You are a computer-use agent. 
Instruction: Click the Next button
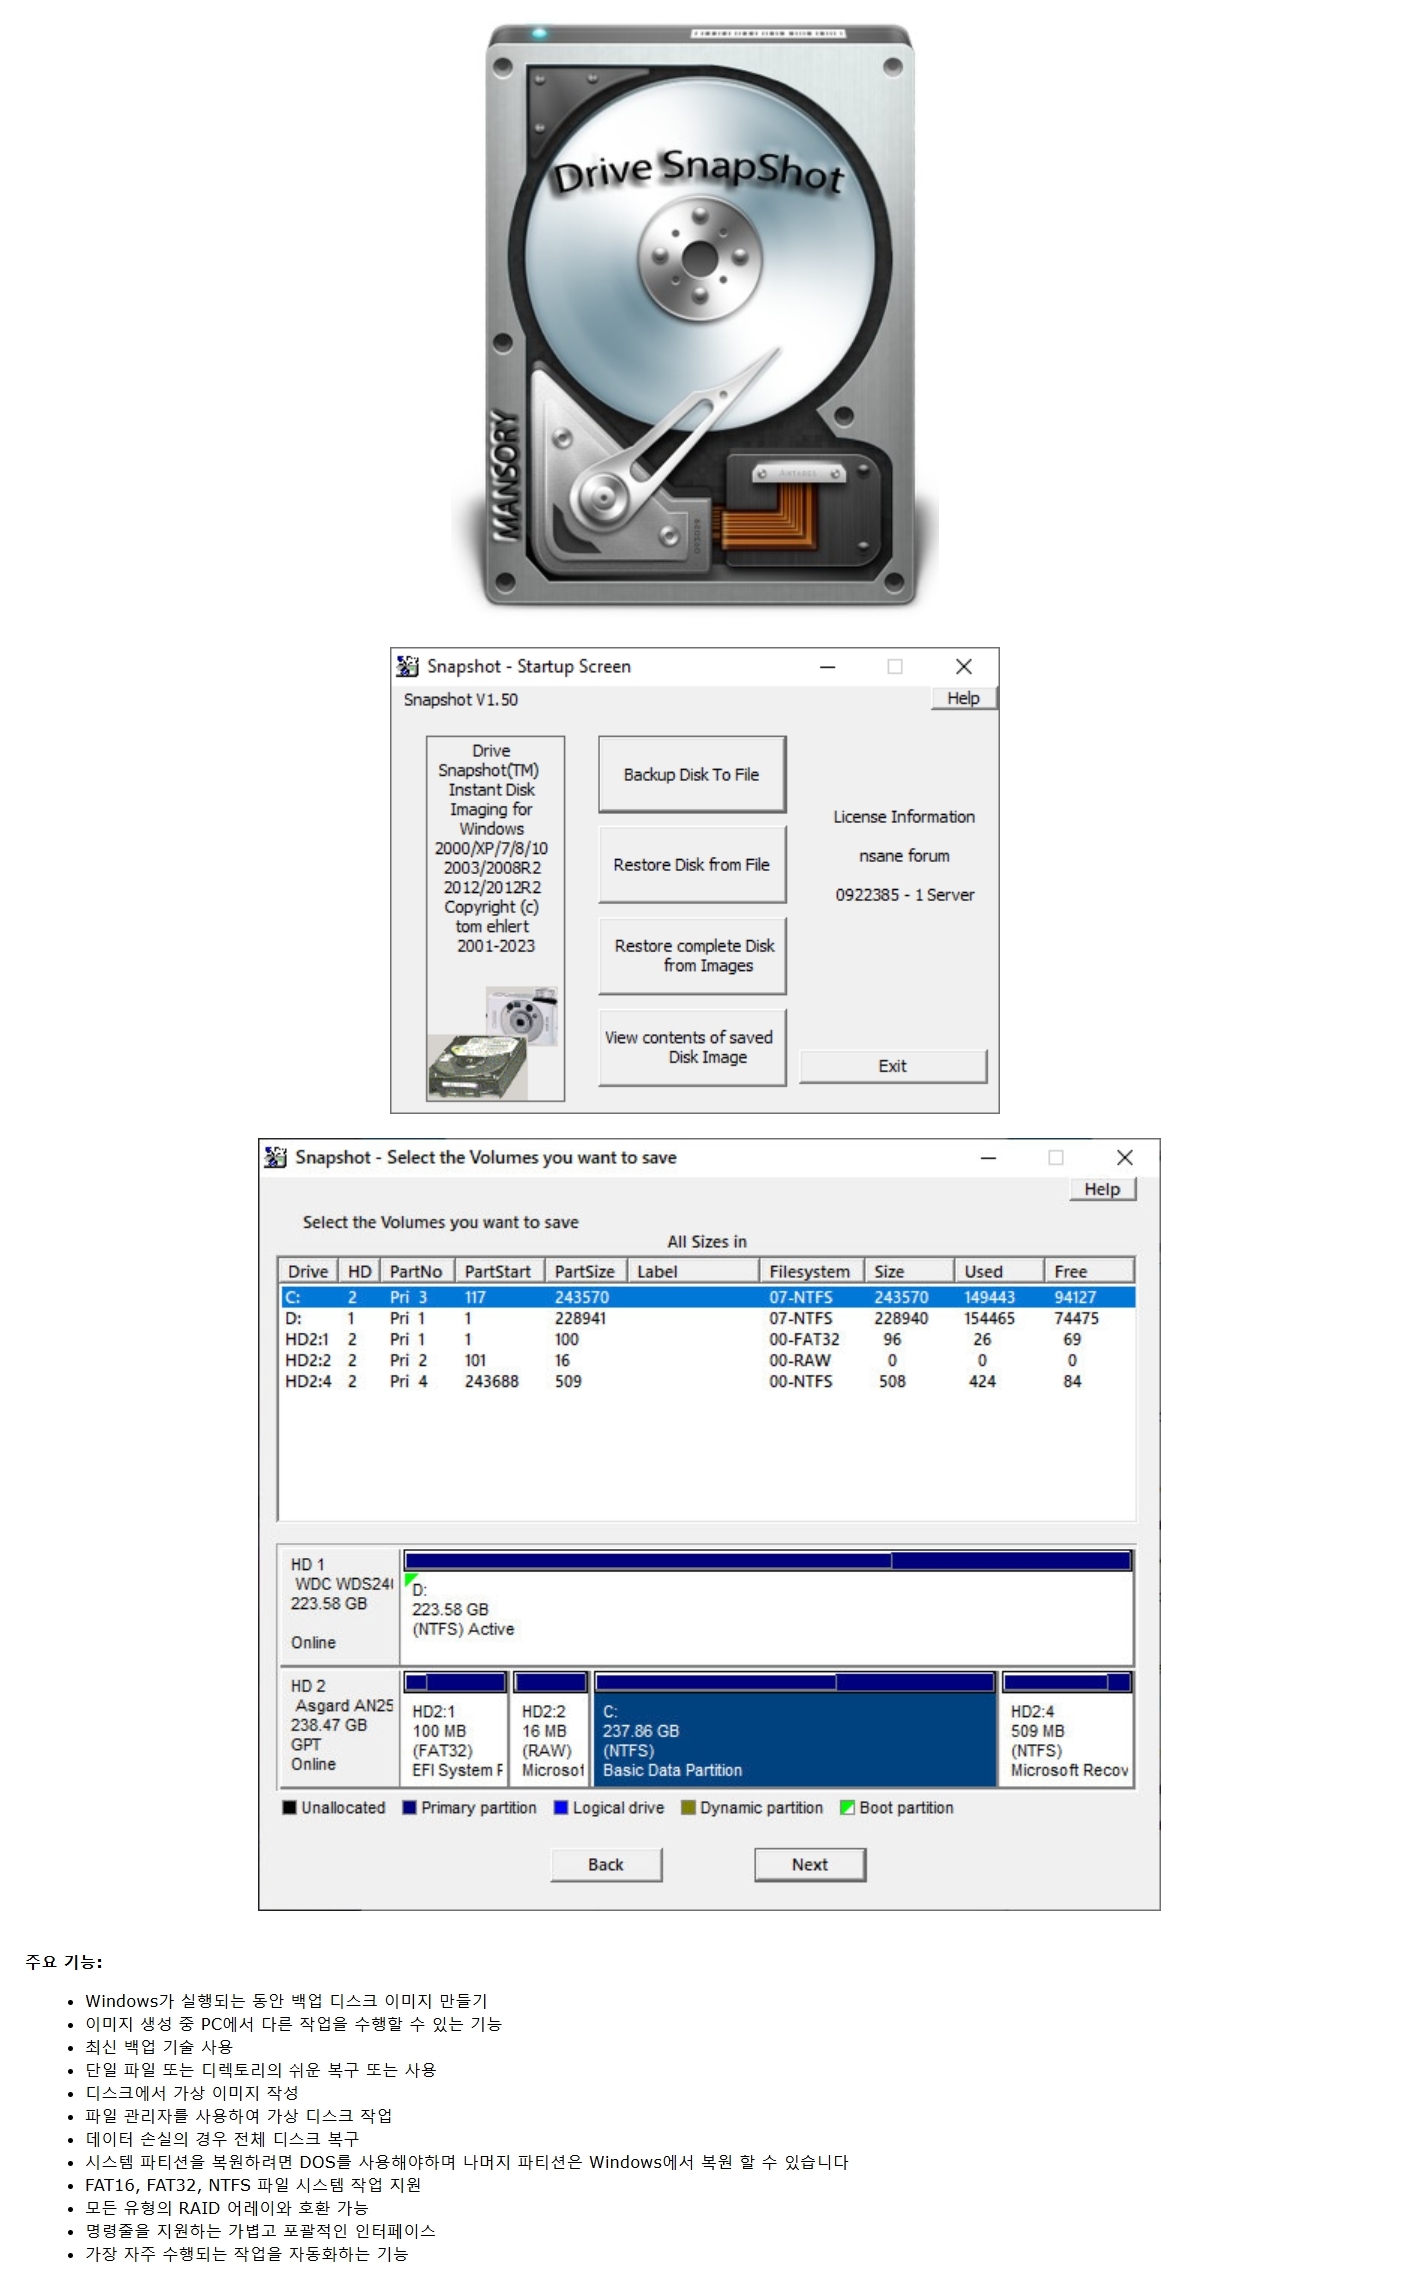(810, 1865)
